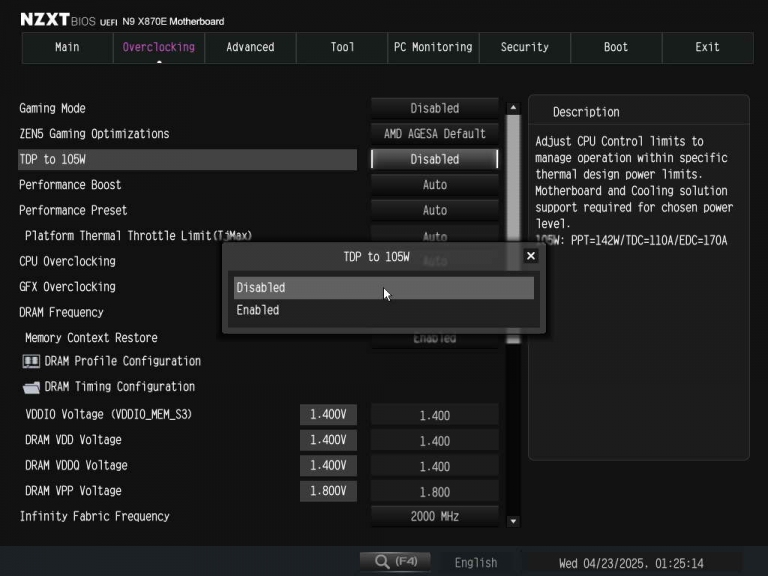Select the GFX Overclocking label
Viewport: 768px width, 576px height.
tap(67, 287)
